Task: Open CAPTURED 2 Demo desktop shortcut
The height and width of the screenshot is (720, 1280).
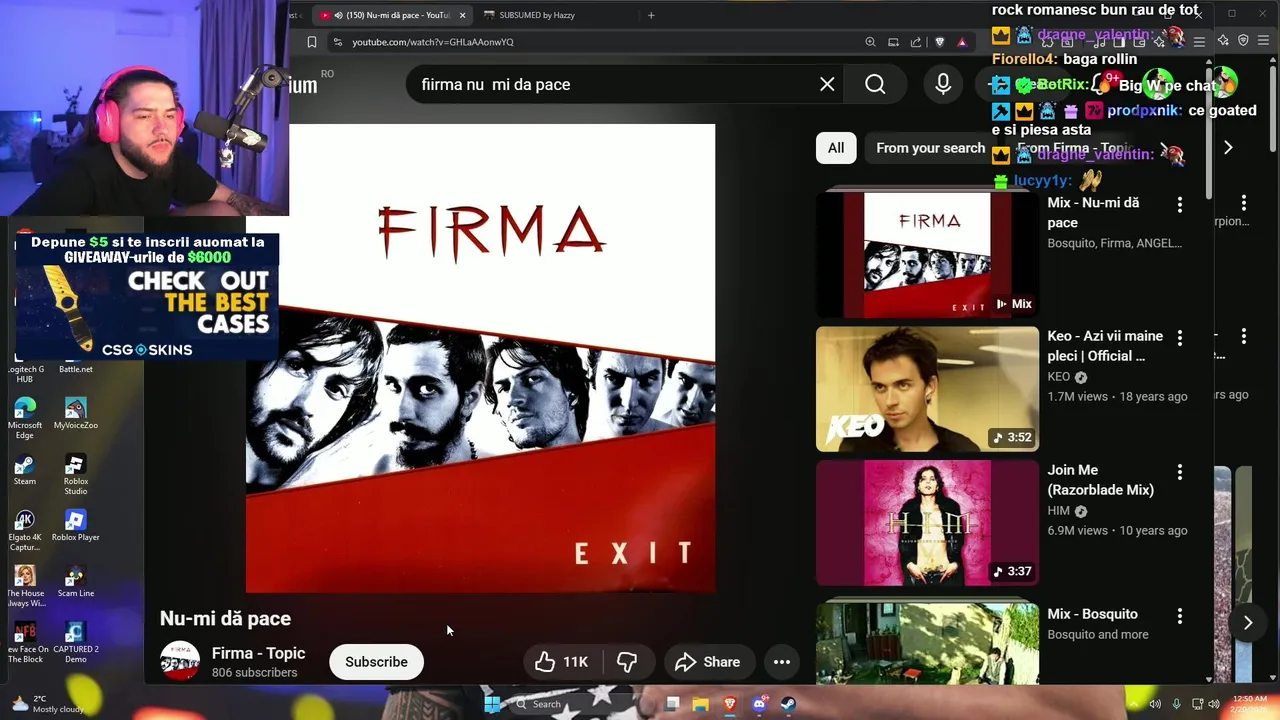Action: coord(75,642)
